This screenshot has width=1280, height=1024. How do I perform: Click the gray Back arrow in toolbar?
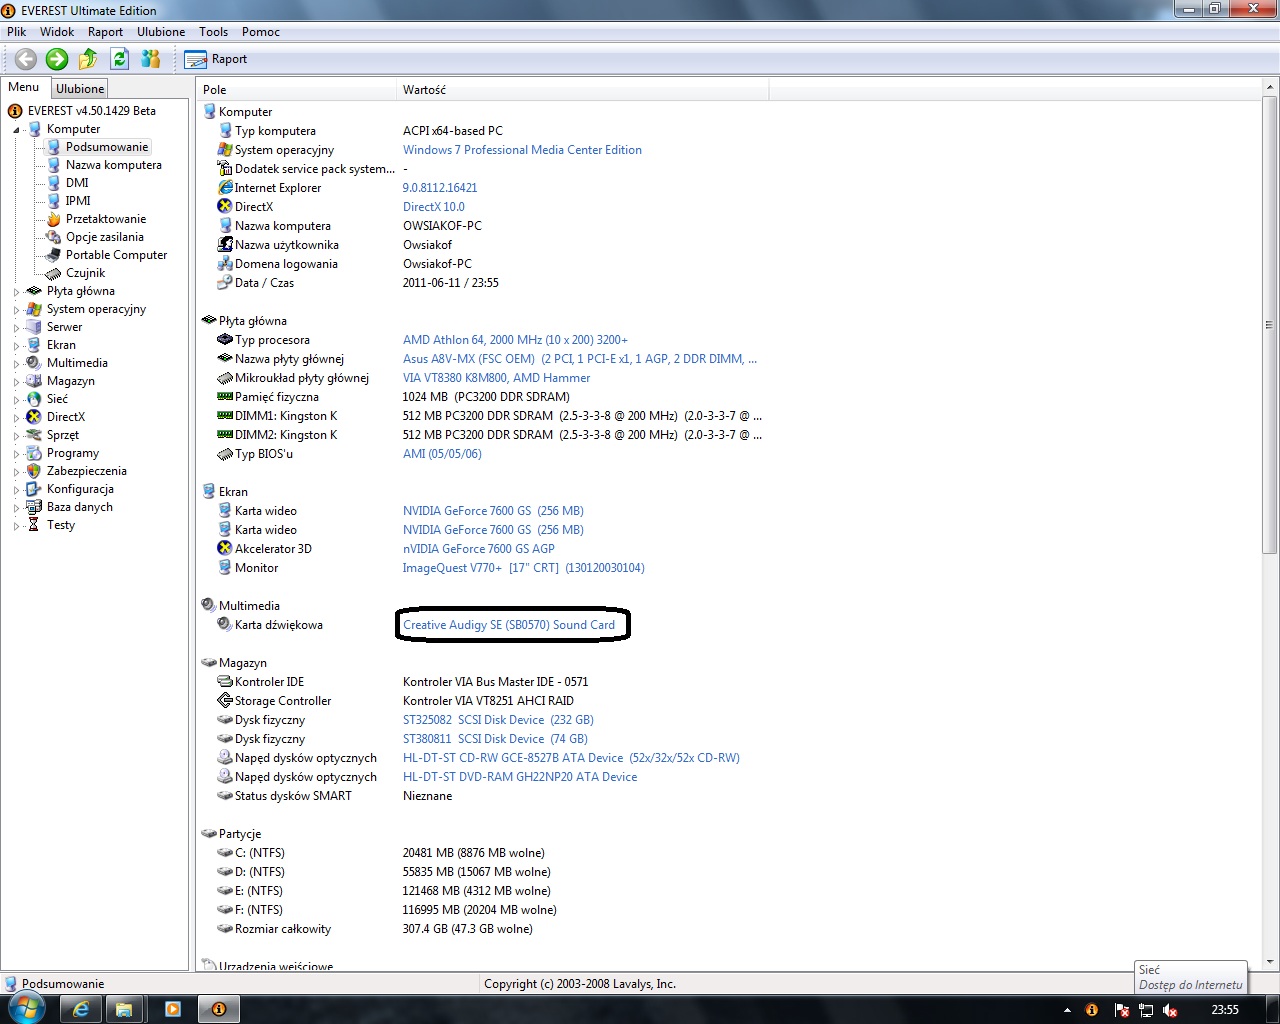(x=26, y=59)
